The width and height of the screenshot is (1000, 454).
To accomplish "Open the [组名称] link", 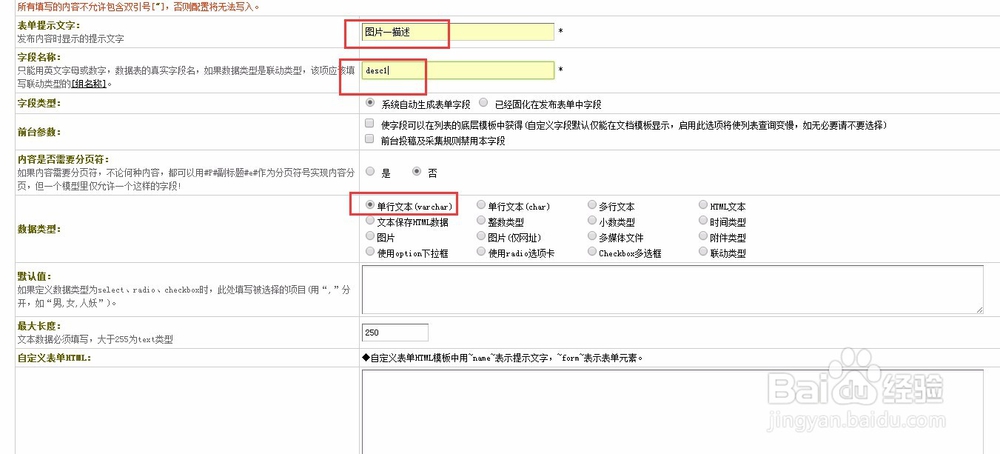I will (88, 84).
